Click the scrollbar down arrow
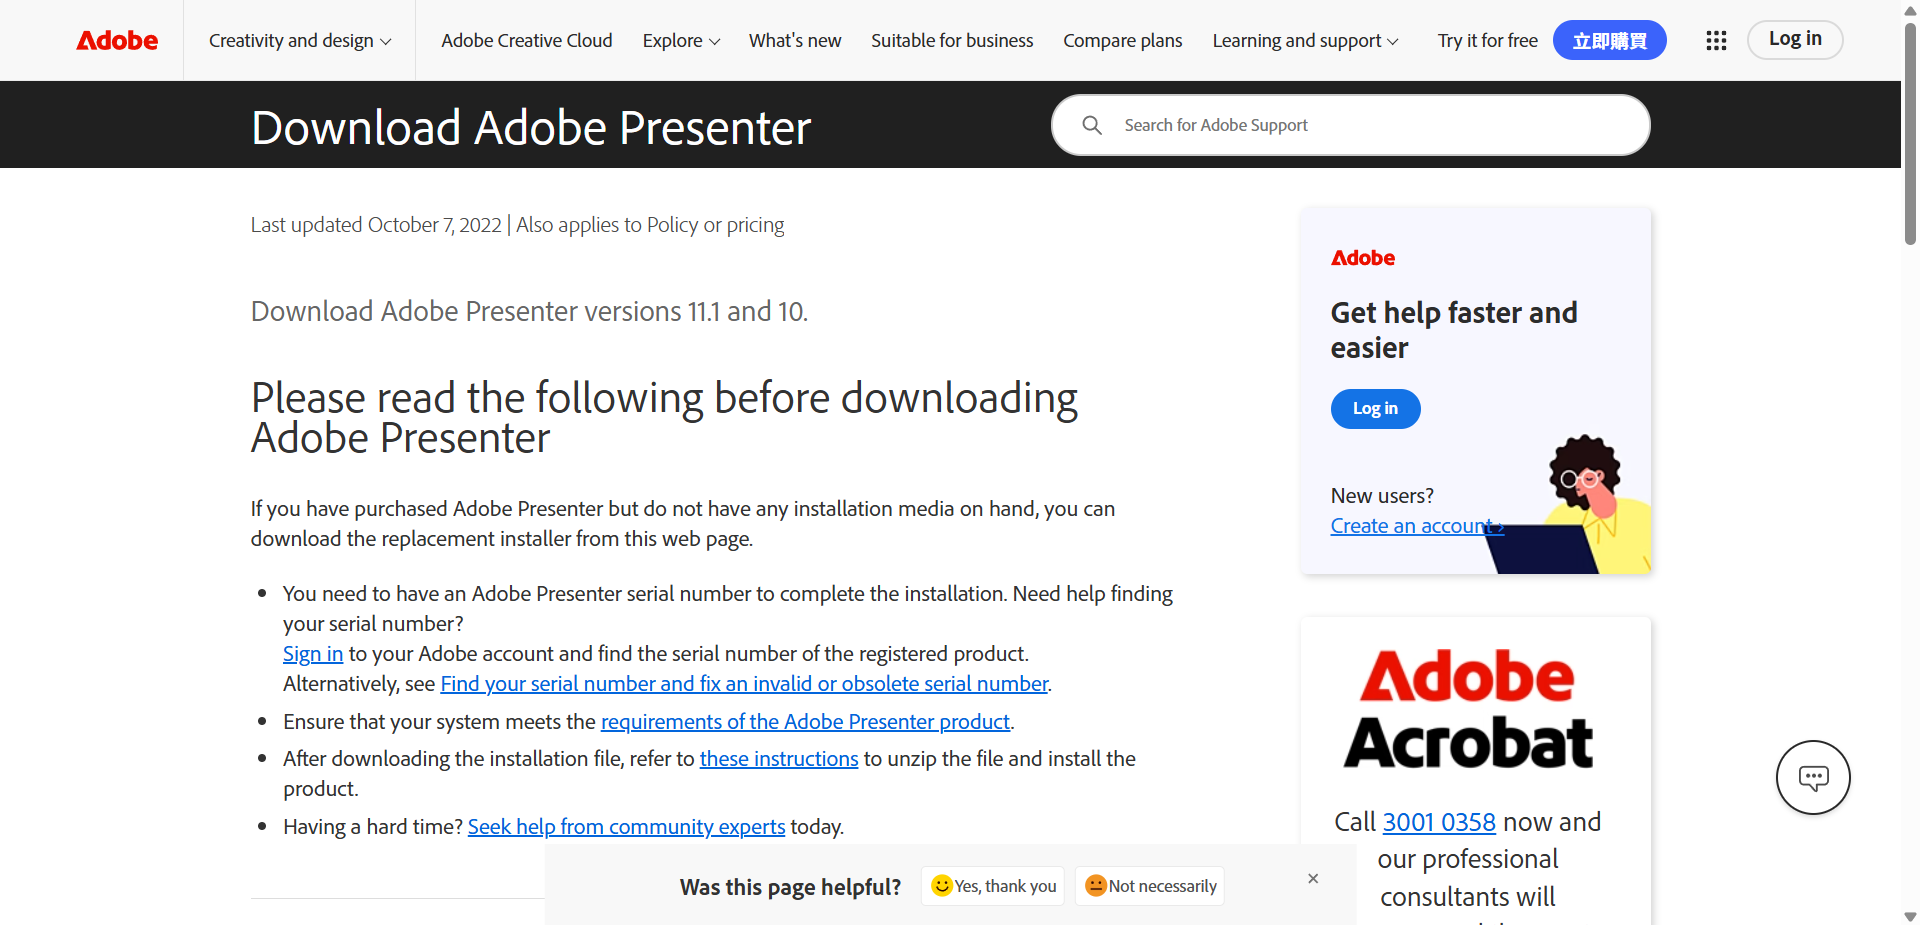The height and width of the screenshot is (925, 1920). (1910, 916)
